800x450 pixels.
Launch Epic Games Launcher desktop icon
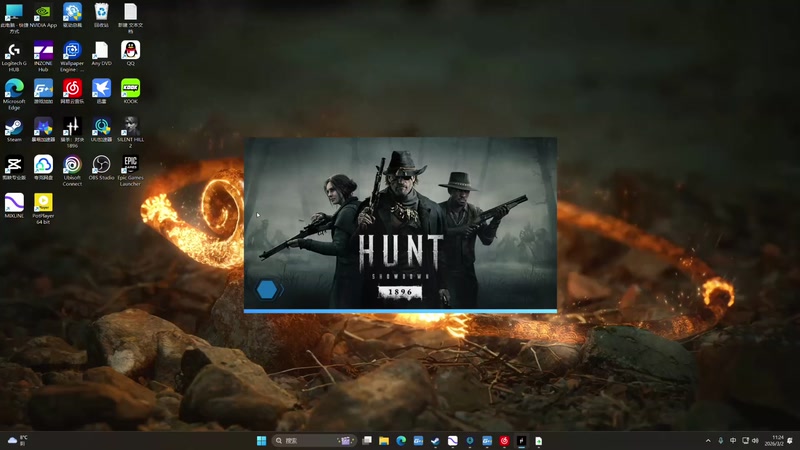coord(131,170)
